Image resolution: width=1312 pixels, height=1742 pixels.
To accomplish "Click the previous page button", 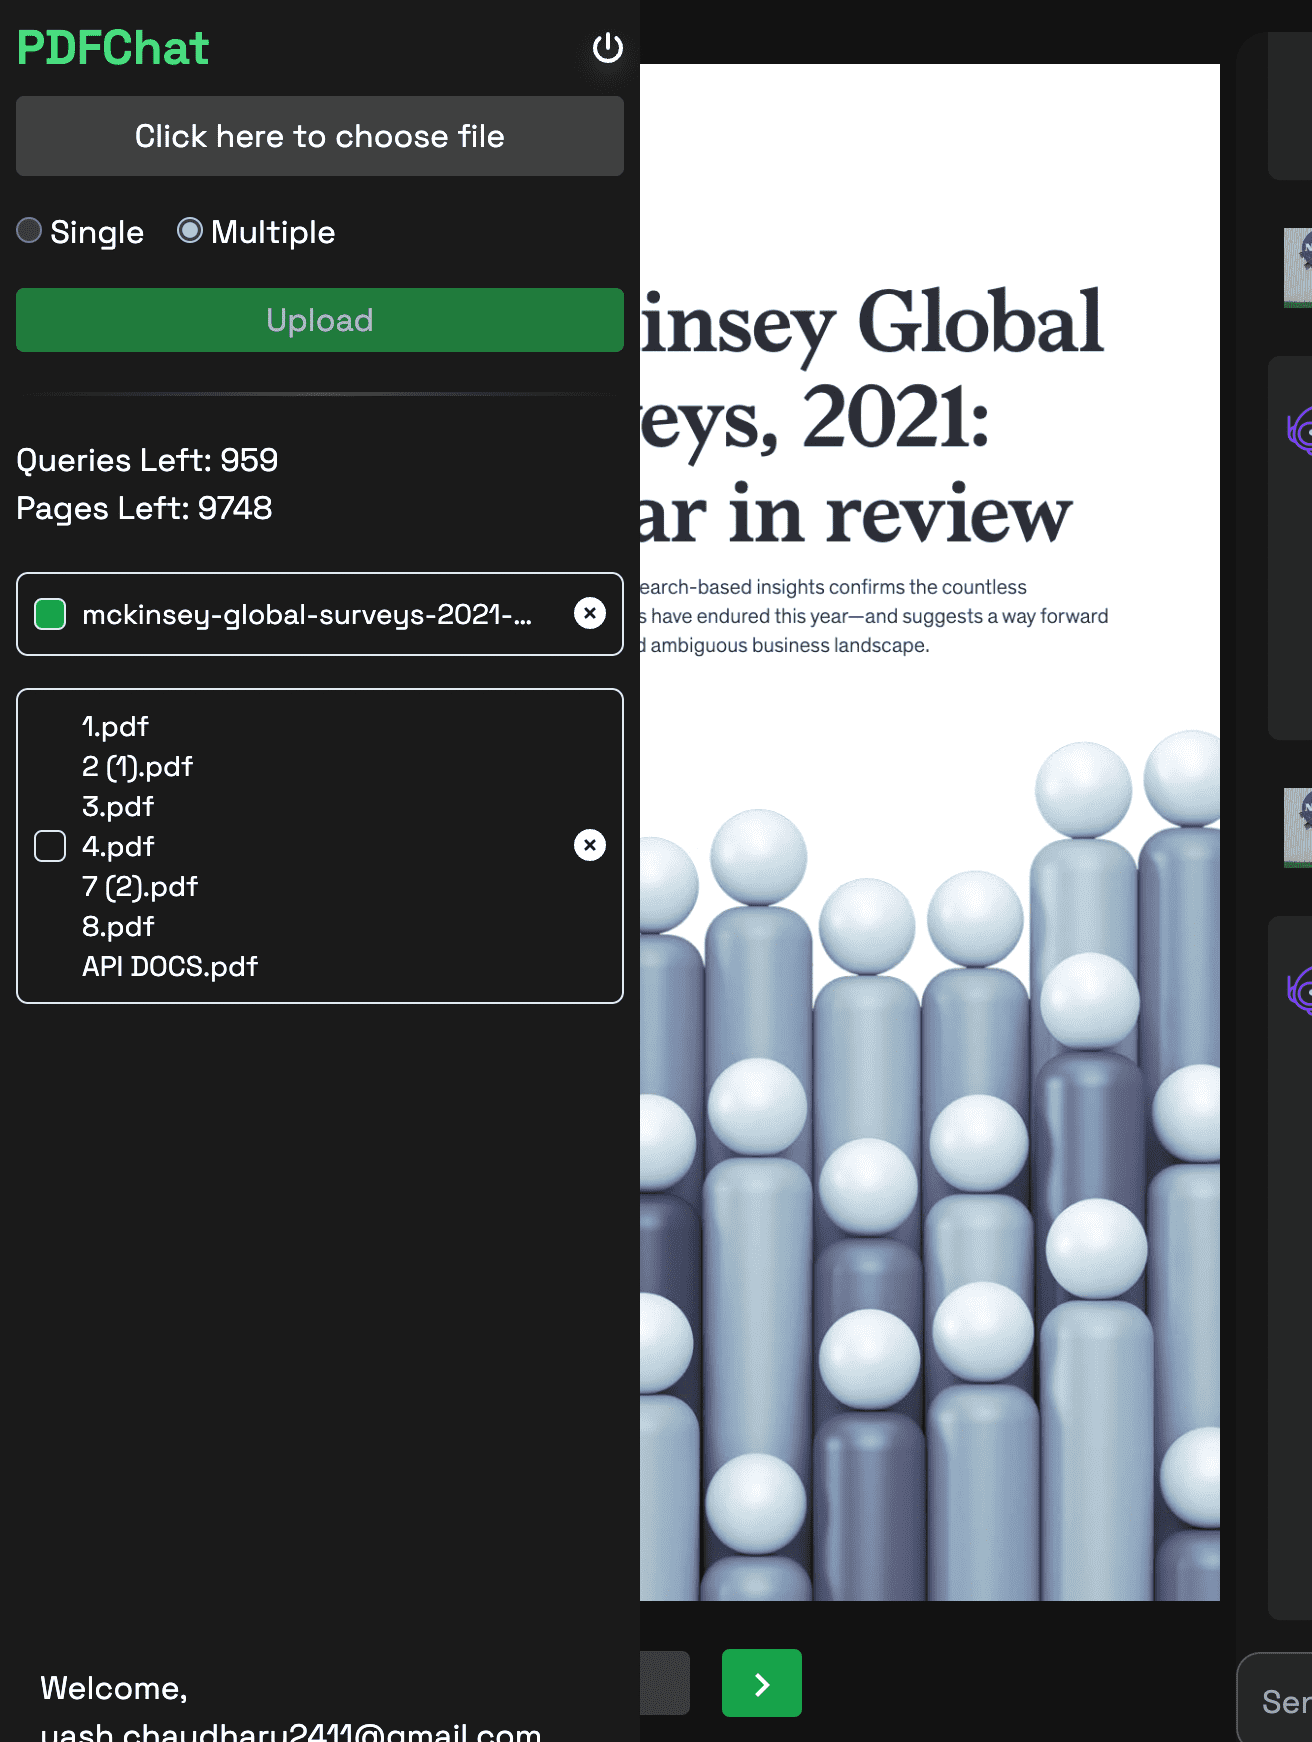I will pyautogui.click(x=664, y=1684).
